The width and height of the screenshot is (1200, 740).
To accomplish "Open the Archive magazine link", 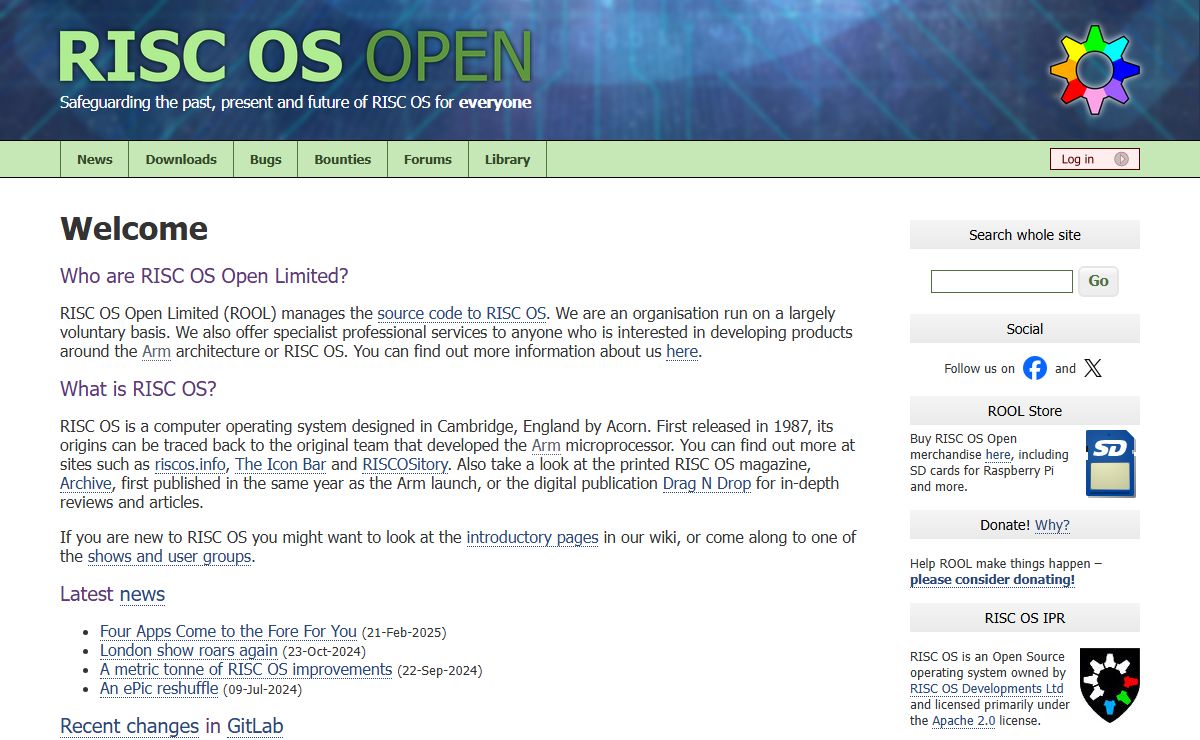I will 85,483.
